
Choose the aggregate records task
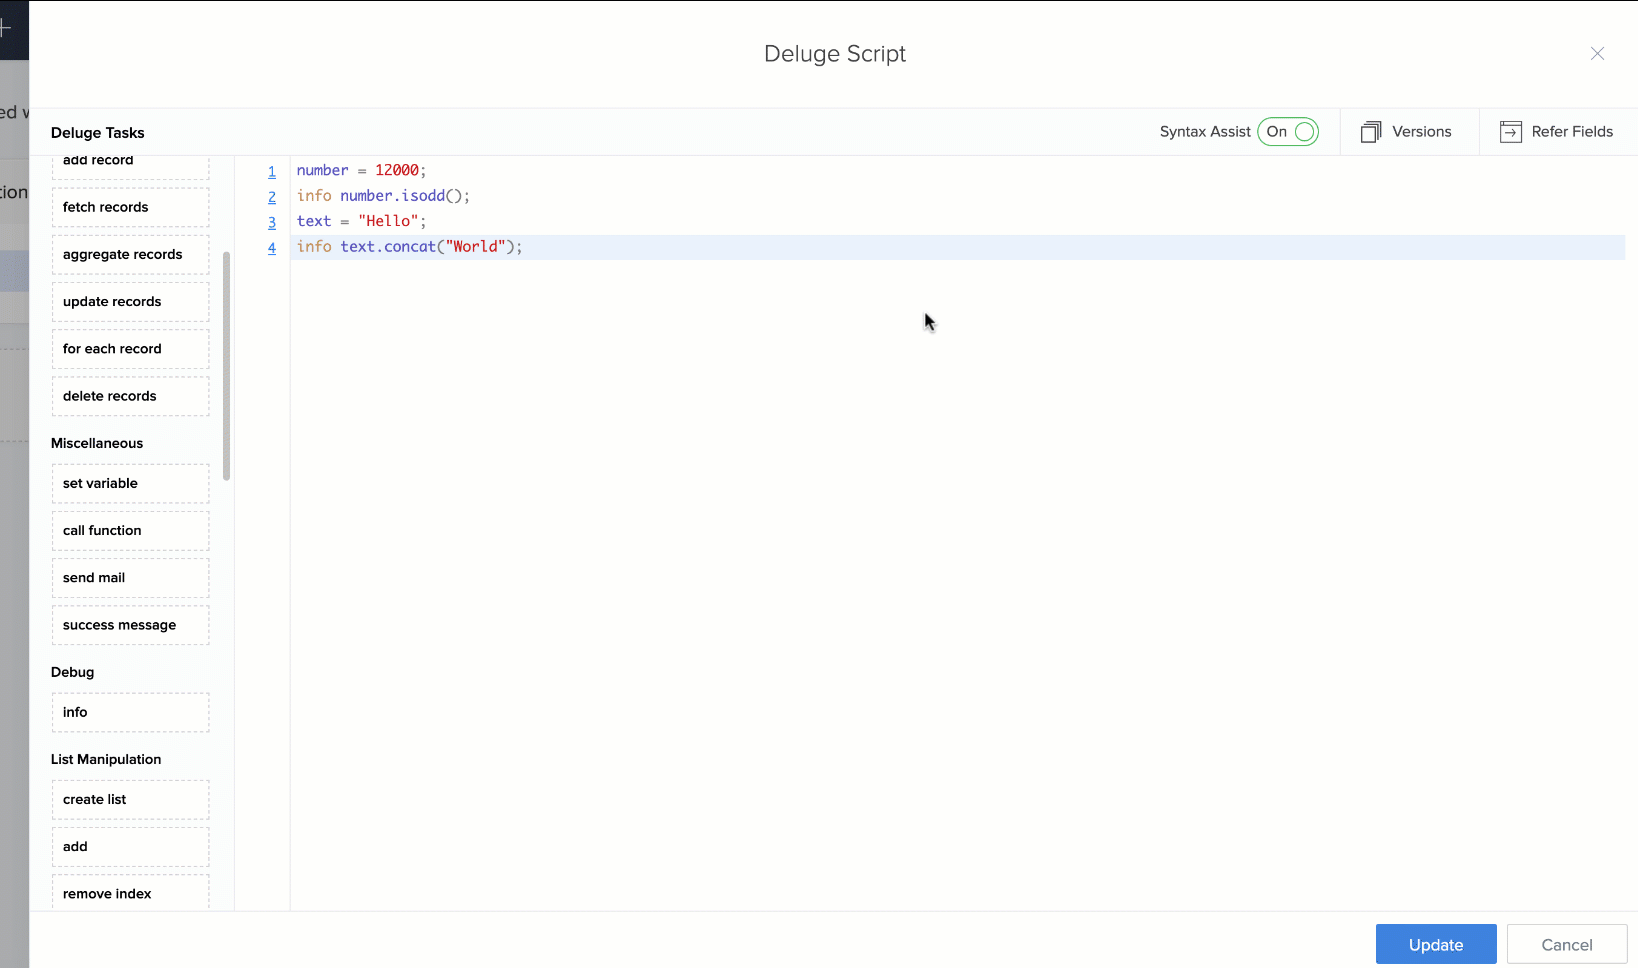tap(130, 254)
